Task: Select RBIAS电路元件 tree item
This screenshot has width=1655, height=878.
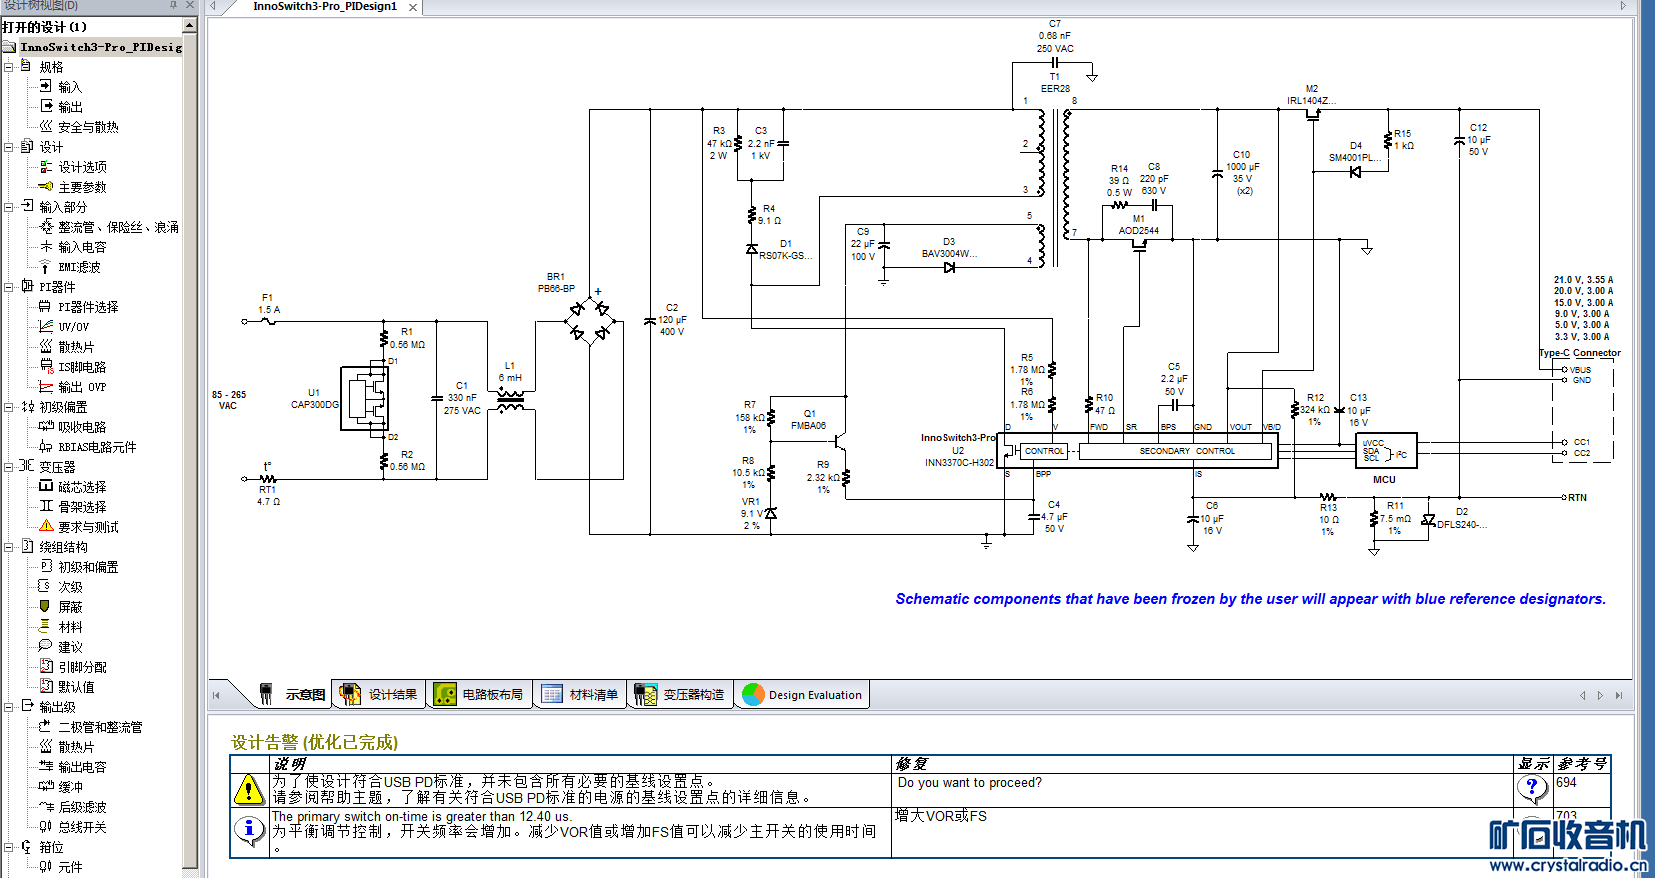Action: [97, 447]
